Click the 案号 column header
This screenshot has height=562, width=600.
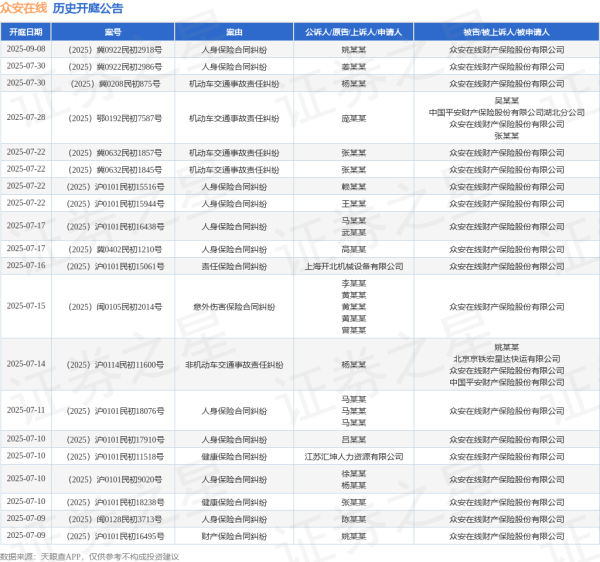[x=112, y=33]
